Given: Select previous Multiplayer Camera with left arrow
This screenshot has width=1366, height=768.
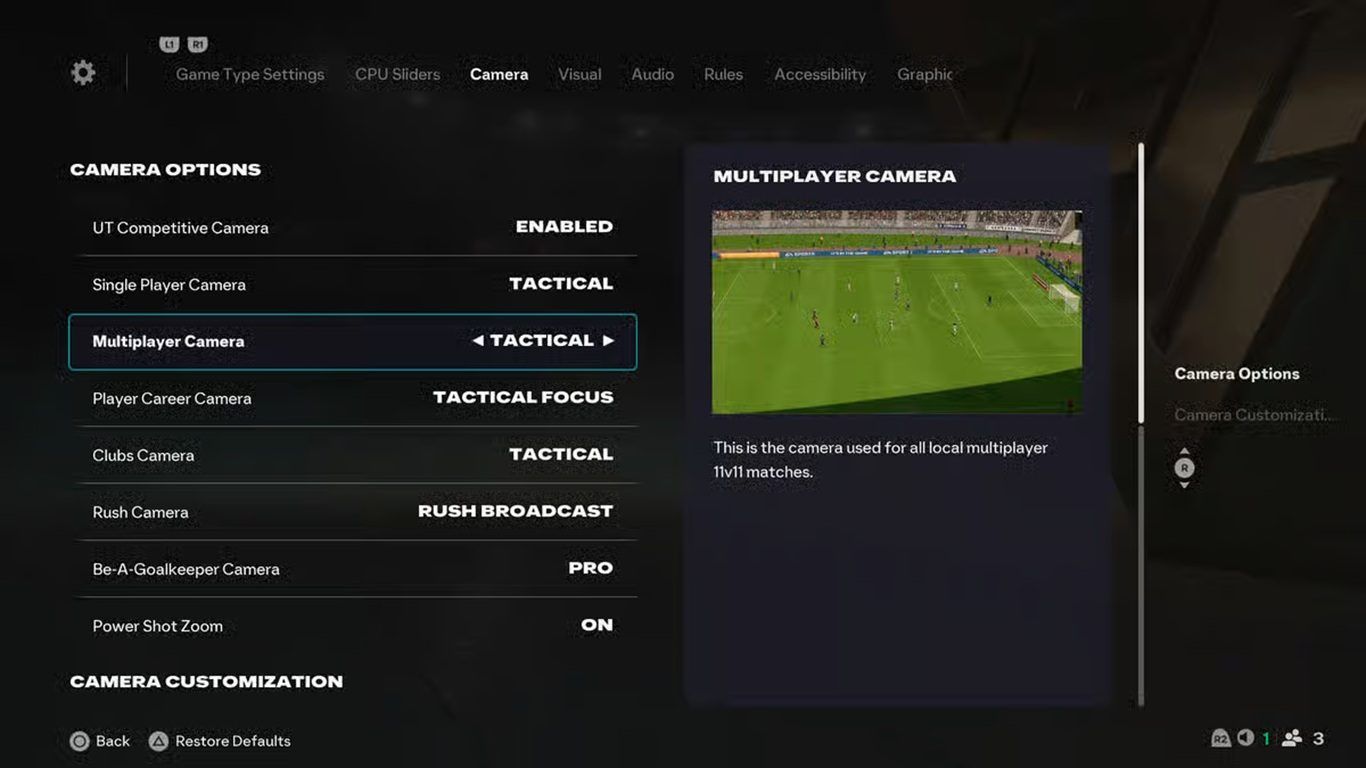Looking at the screenshot, I should pos(478,341).
